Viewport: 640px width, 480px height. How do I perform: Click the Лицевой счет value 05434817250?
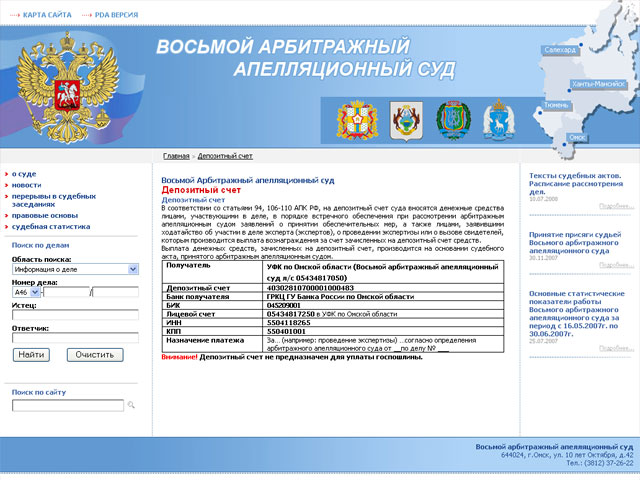click(x=291, y=314)
